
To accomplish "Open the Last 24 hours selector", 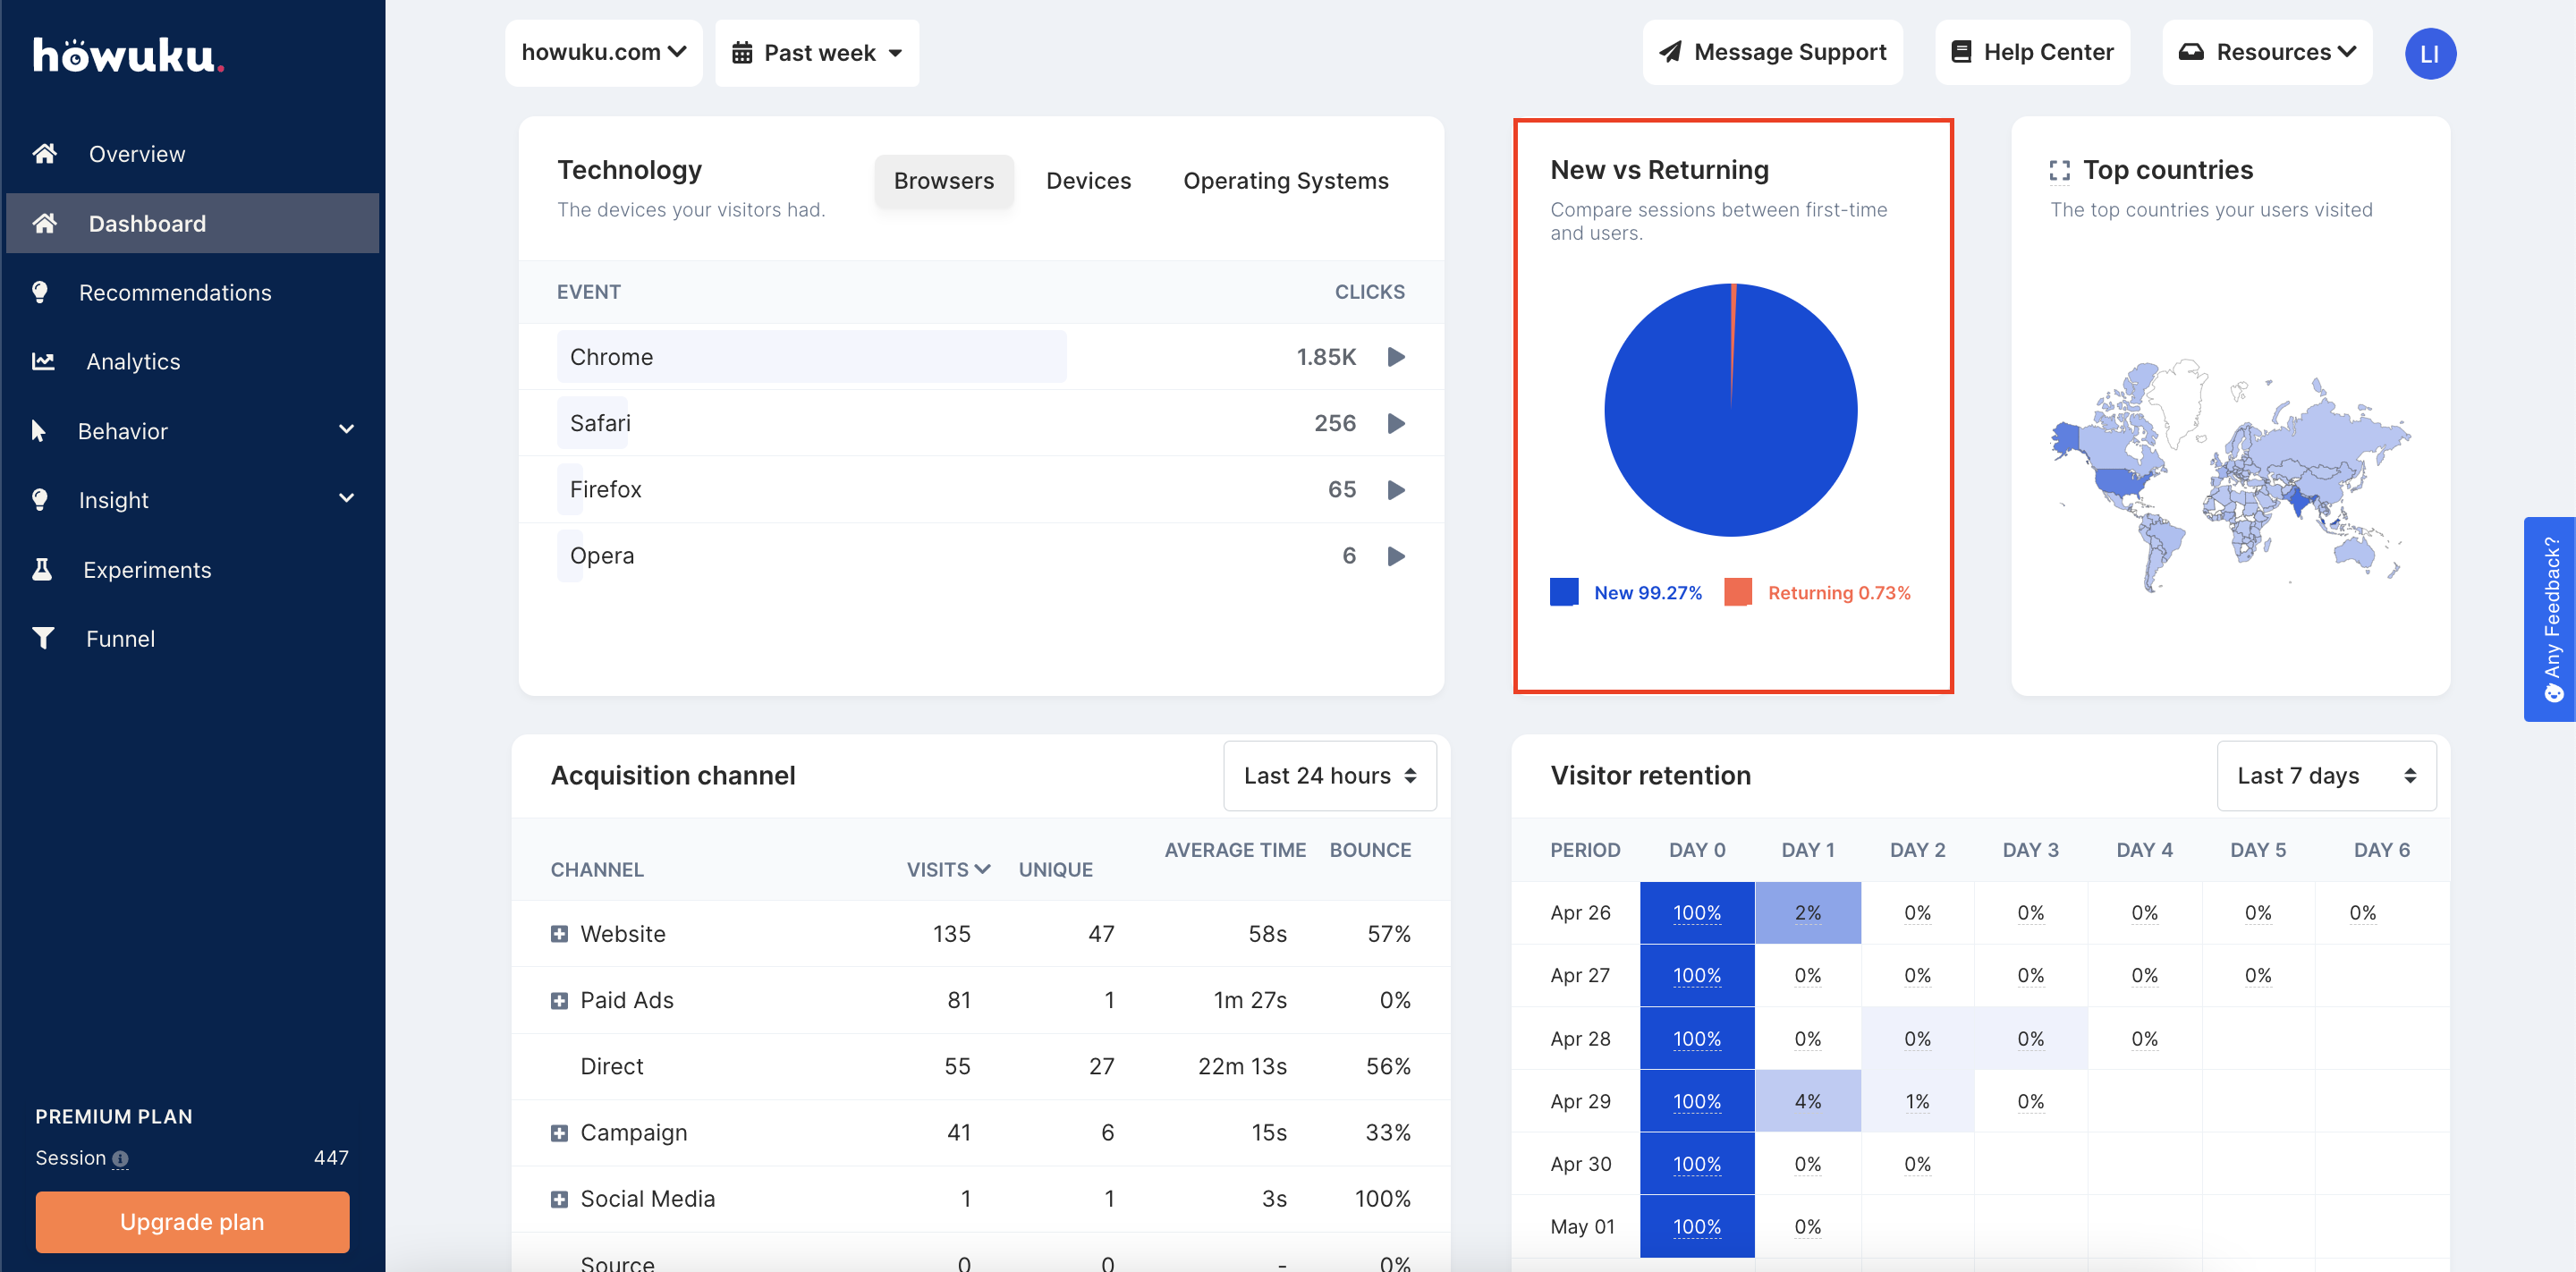I will tap(1329, 775).
